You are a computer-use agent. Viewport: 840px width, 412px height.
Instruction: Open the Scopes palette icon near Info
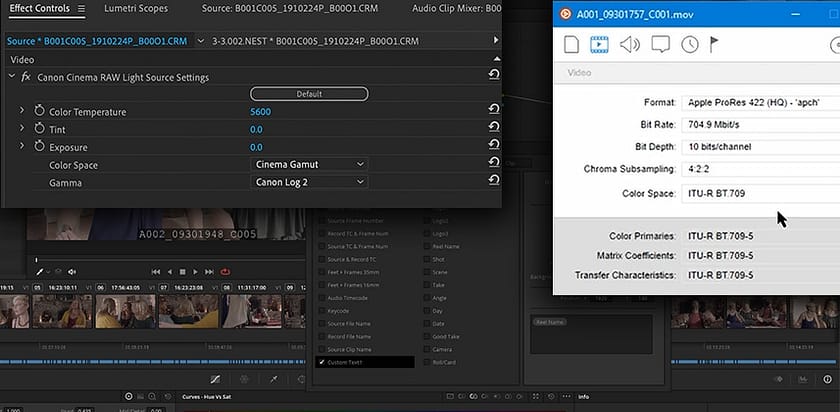click(804, 379)
